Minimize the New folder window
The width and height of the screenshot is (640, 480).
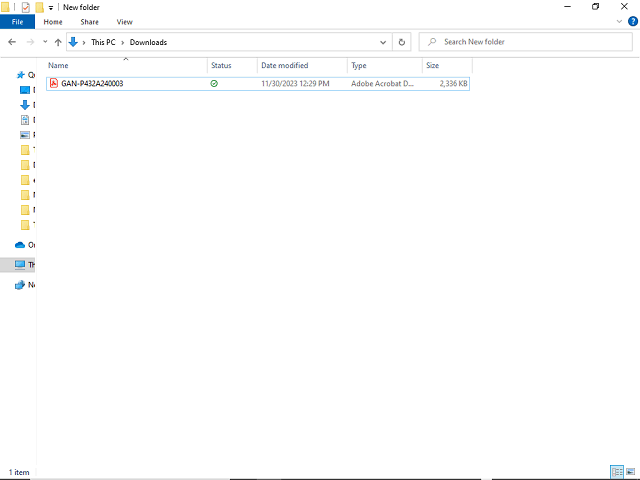click(567, 7)
